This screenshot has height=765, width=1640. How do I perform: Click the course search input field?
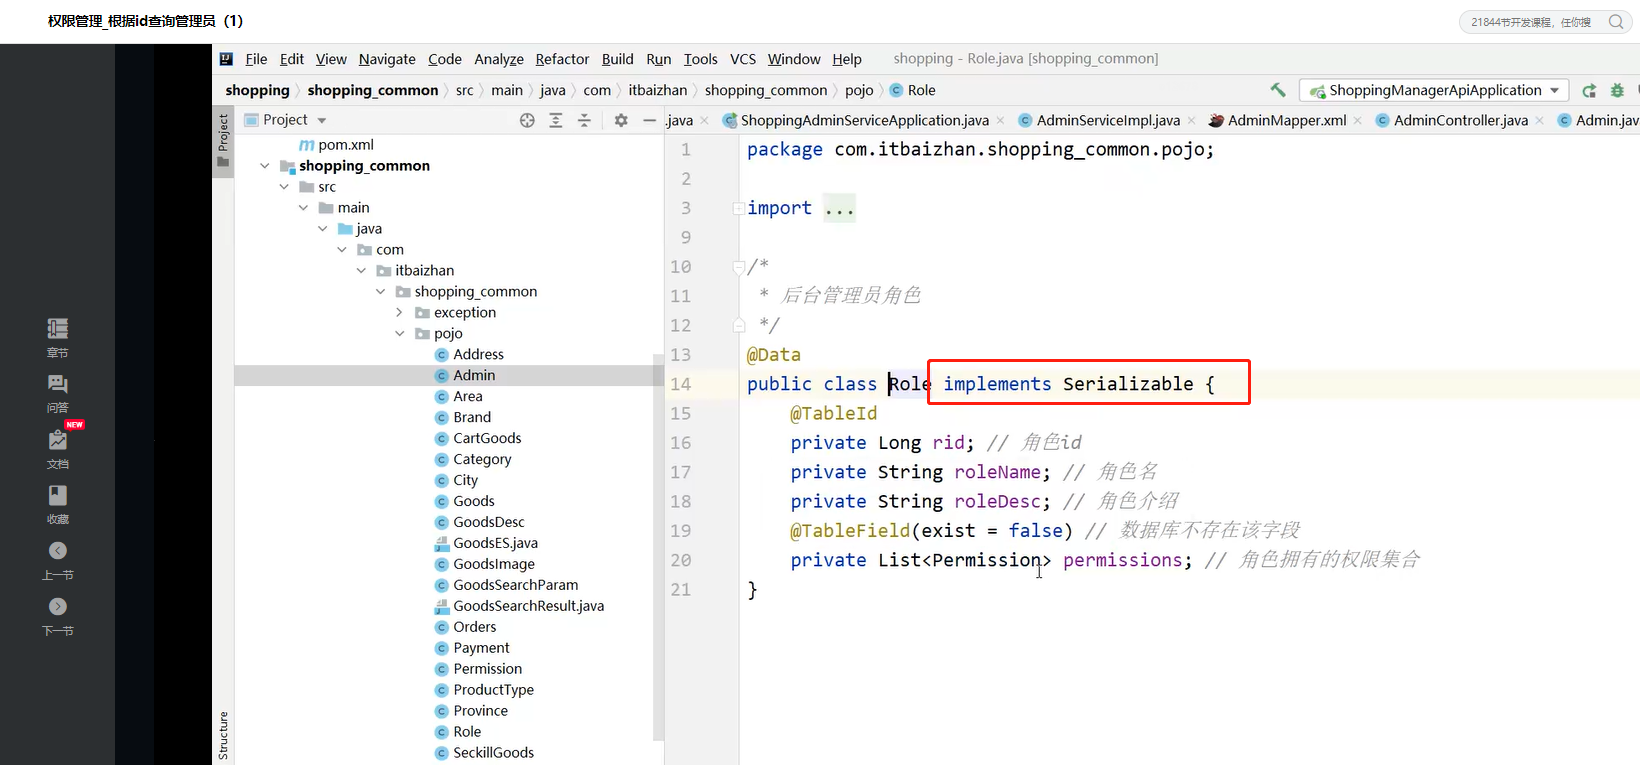coord(1530,22)
